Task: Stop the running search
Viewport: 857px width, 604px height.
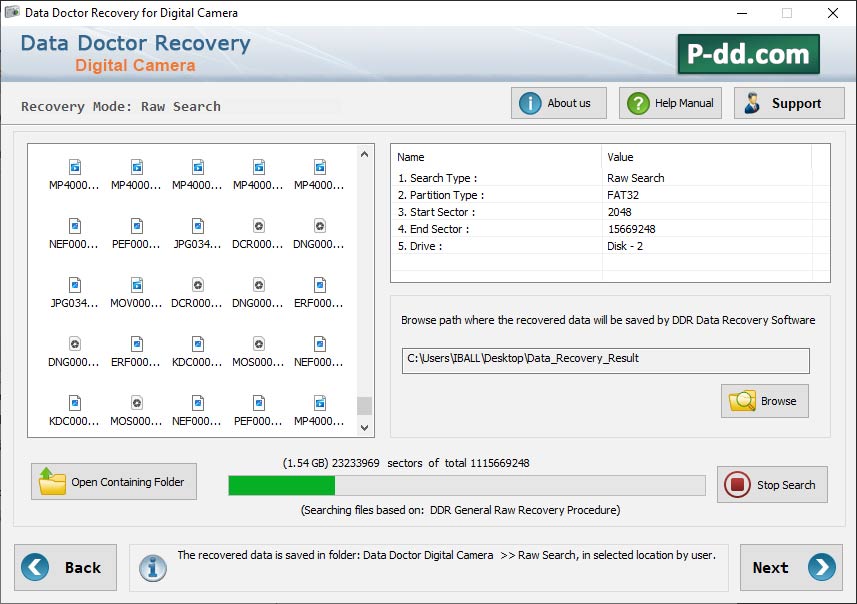Action: pyautogui.click(x=771, y=485)
